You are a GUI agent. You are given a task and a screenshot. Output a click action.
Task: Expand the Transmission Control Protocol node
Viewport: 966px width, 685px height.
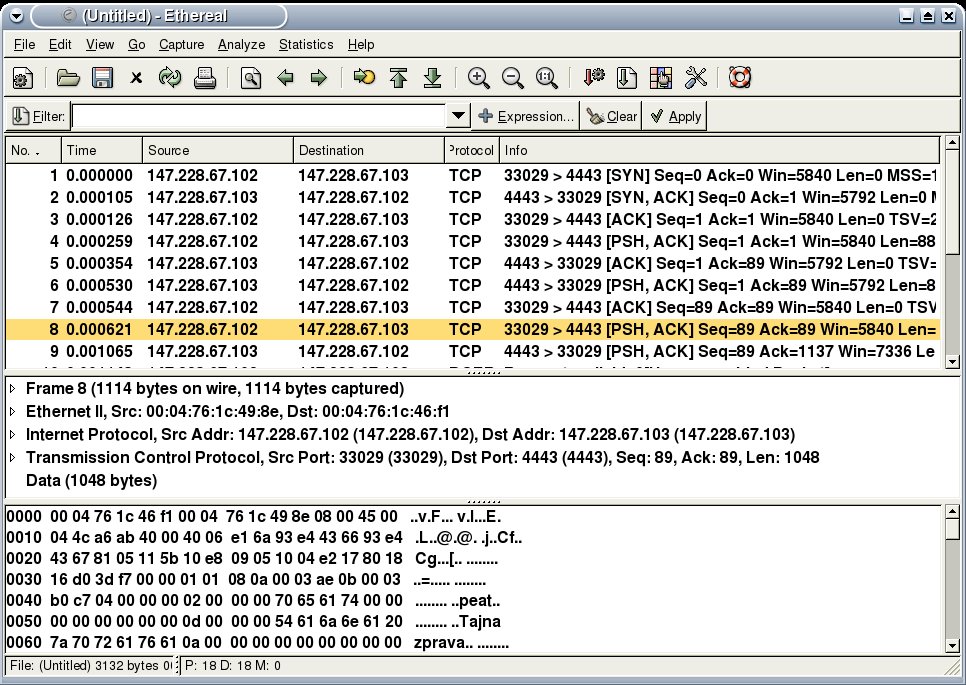pos(12,458)
